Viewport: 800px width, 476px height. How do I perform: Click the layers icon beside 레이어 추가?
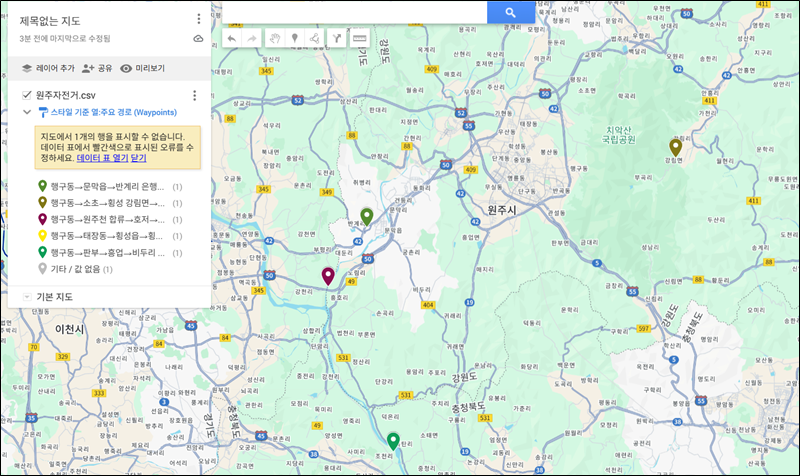click(27, 68)
